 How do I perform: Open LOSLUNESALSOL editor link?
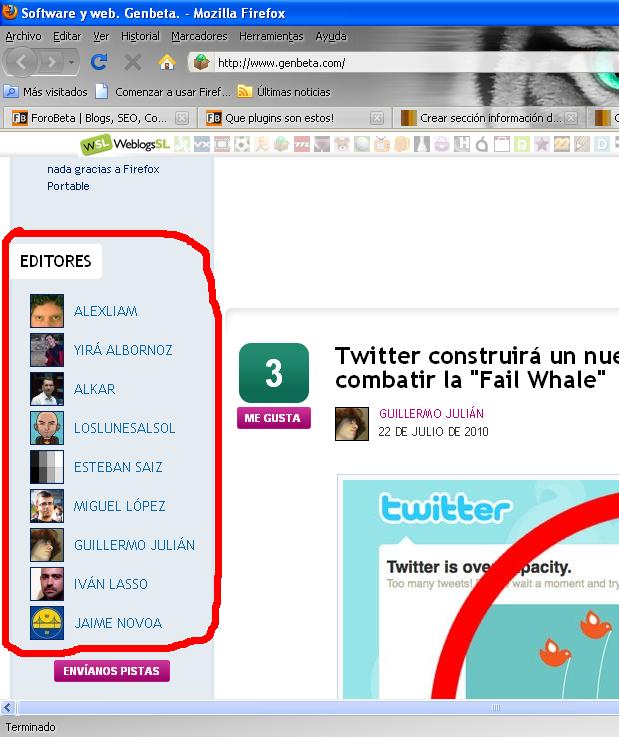point(124,428)
